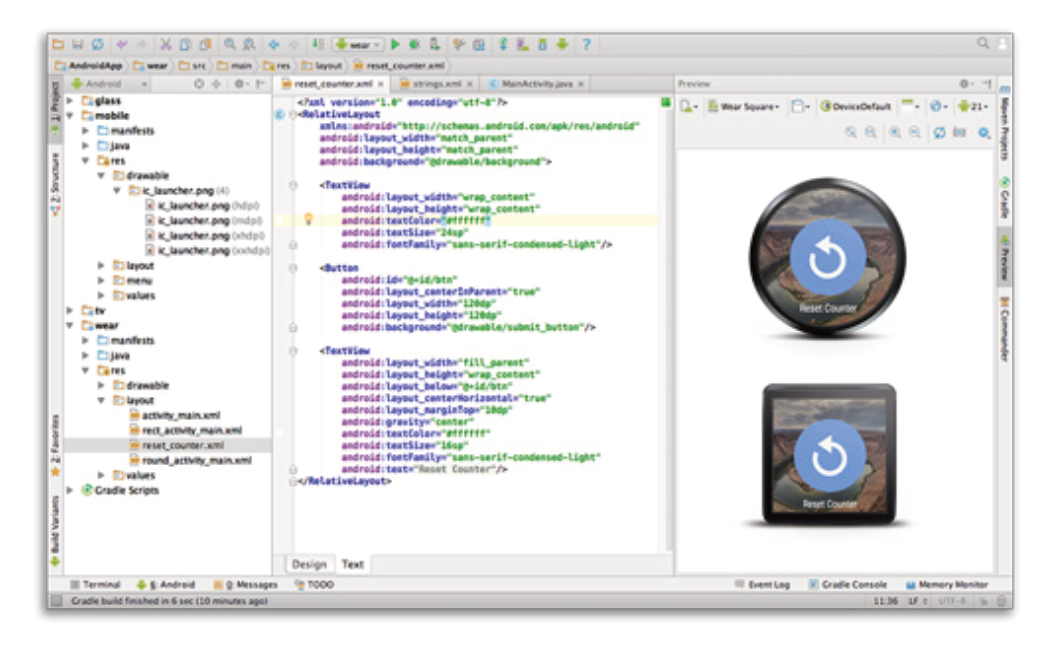Open the Event Log
This screenshot has width=1058, height=654.
[762, 584]
